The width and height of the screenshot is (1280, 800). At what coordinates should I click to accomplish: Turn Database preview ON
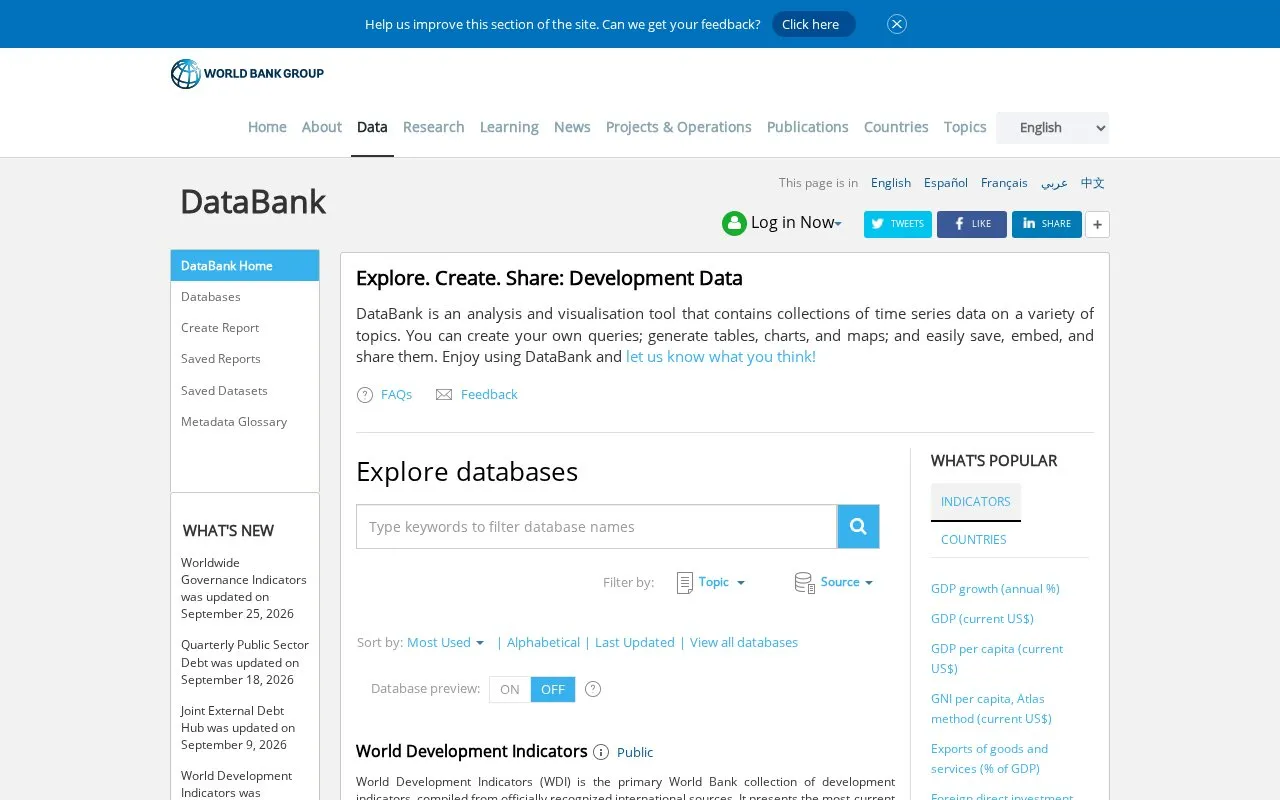pyautogui.click(x=510, y=689)
